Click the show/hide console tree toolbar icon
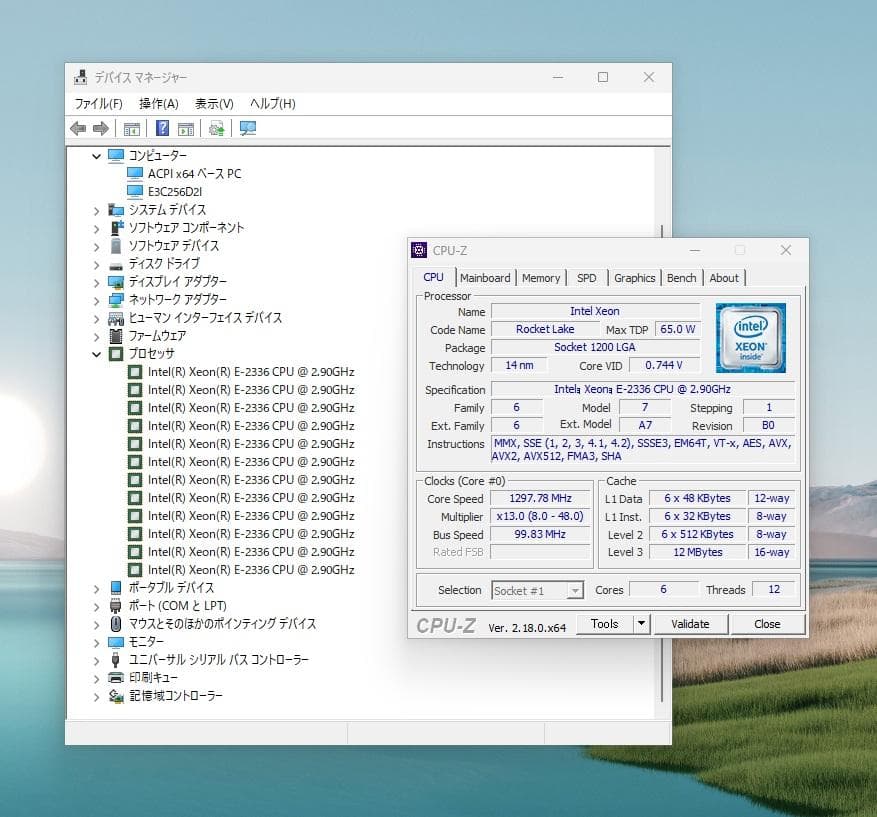 (x=131, y=129)
